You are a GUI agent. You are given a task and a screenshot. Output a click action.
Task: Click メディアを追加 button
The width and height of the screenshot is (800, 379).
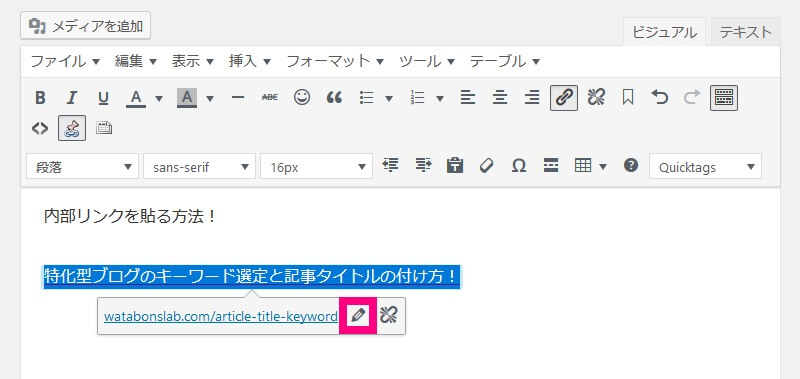coord(86,26)
